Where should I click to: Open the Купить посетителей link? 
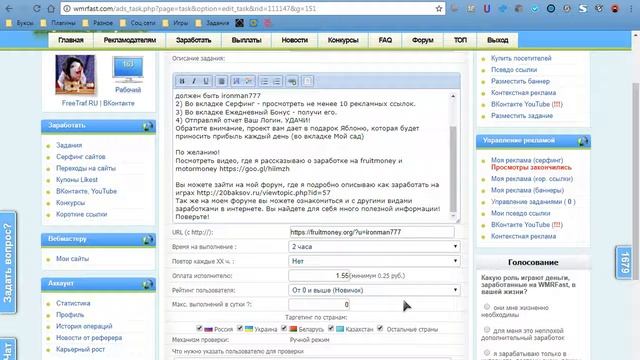click(x=521, y=58)
